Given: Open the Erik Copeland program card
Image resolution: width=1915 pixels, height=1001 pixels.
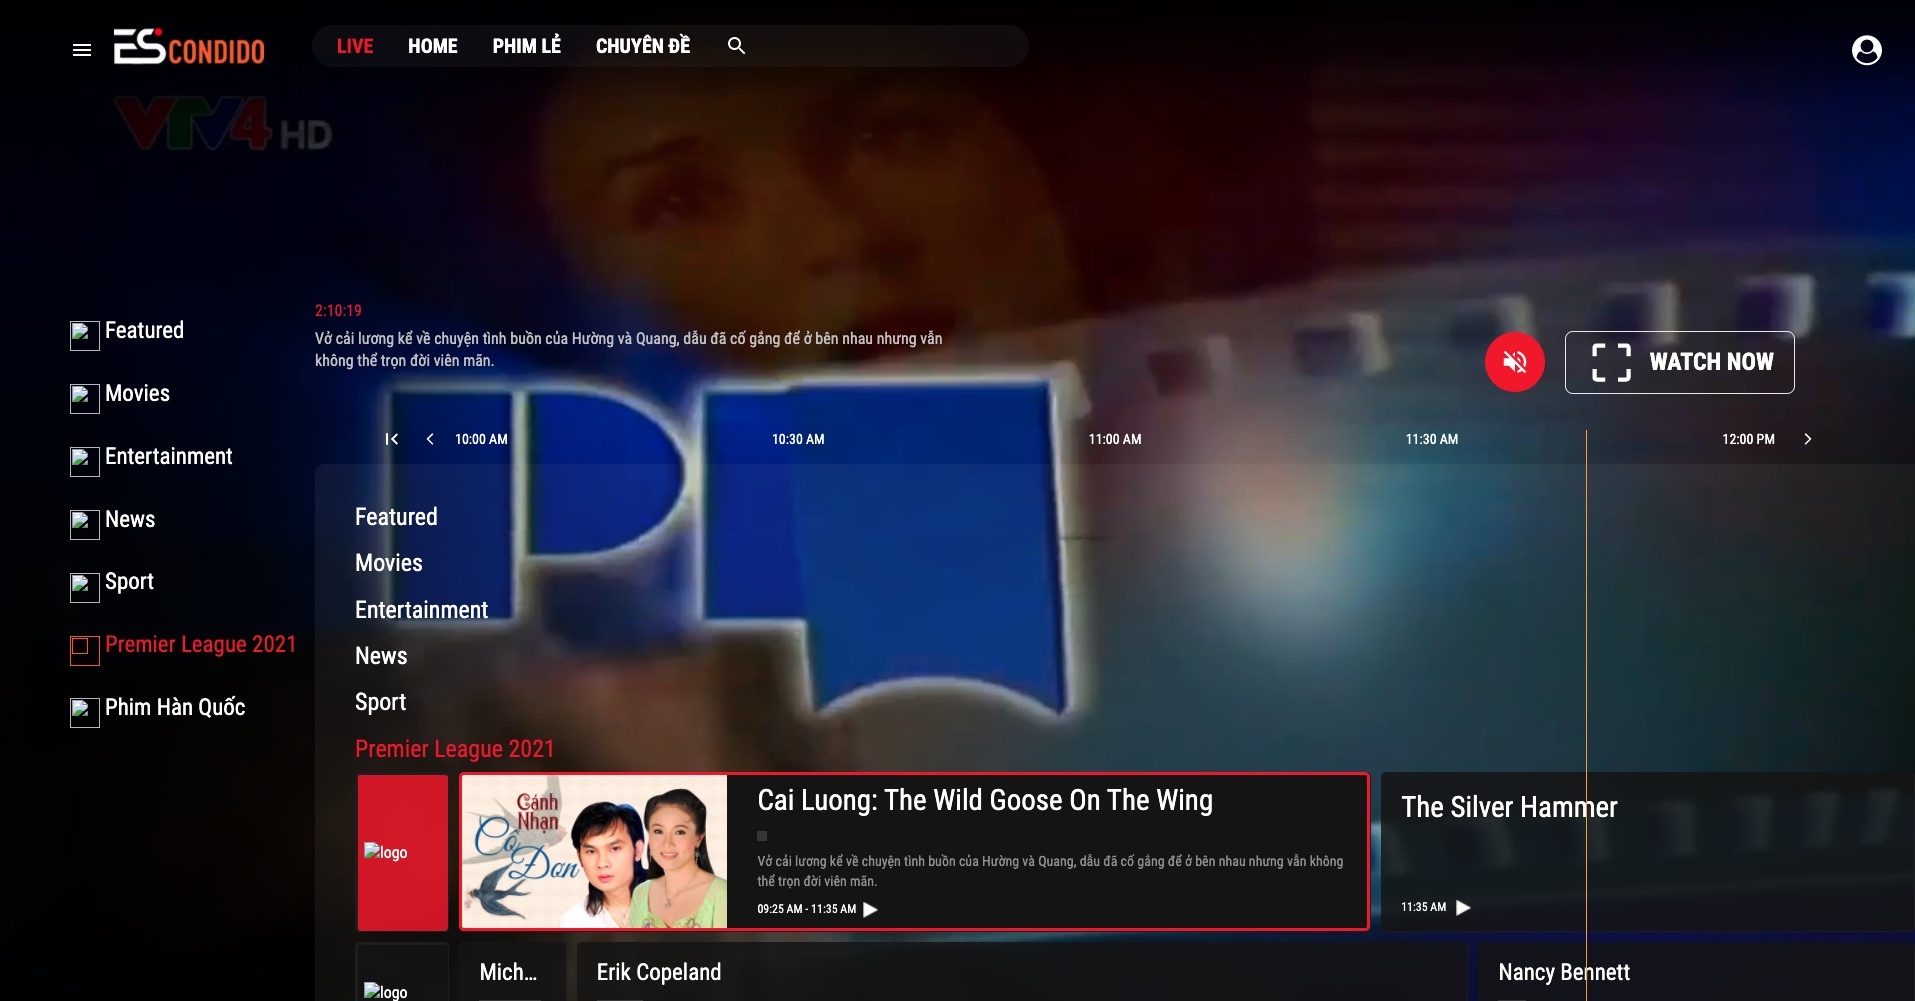Looking at the screenshot, I should [1021, 972].
